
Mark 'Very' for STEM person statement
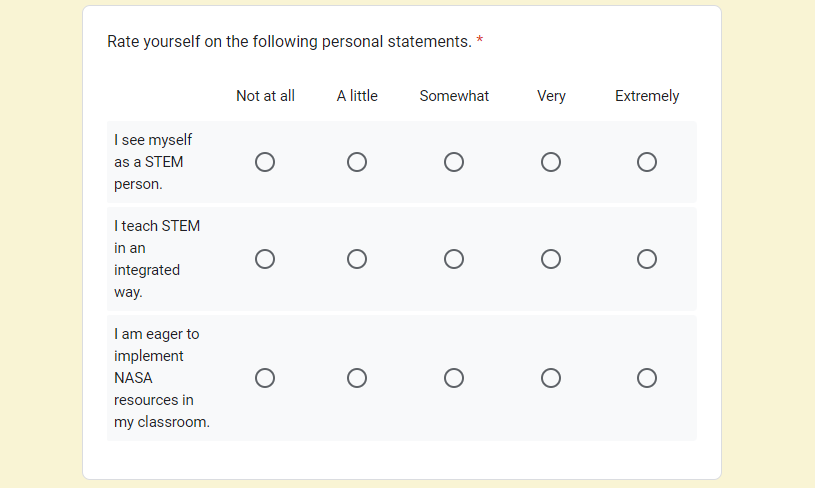point(551,162)
